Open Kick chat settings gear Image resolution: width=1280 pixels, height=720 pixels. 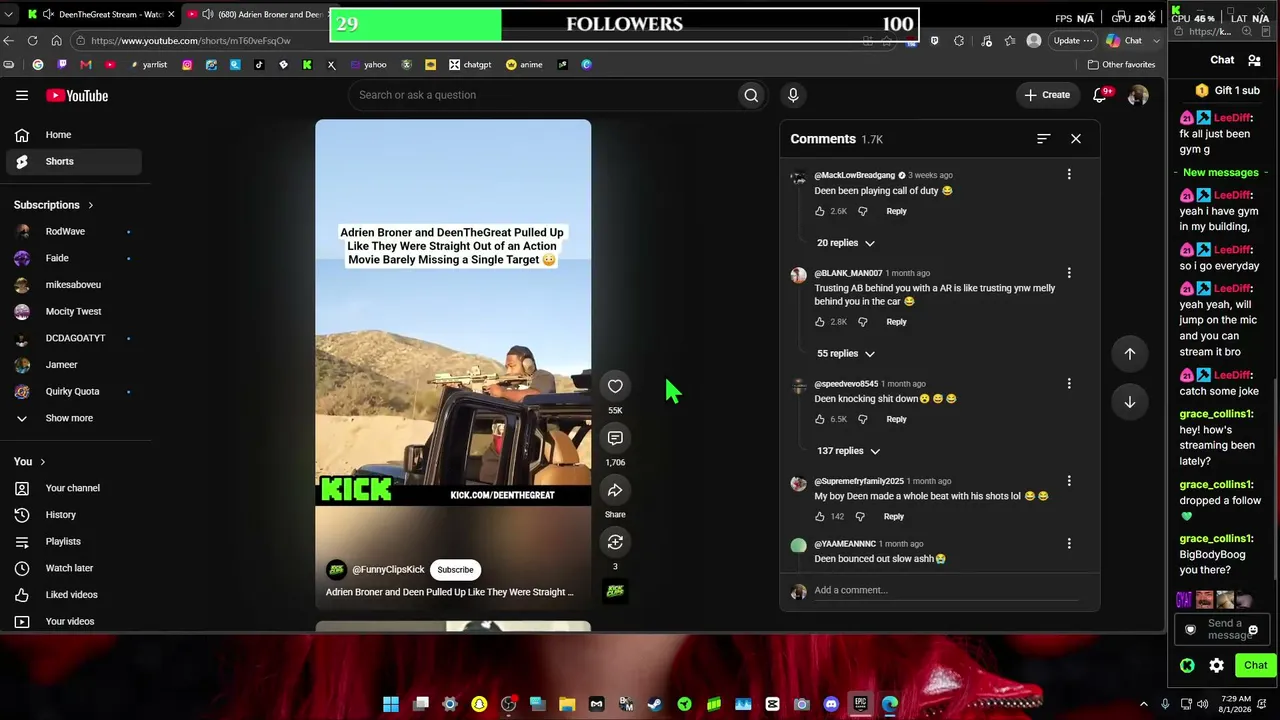click(x=1217, y=665)
